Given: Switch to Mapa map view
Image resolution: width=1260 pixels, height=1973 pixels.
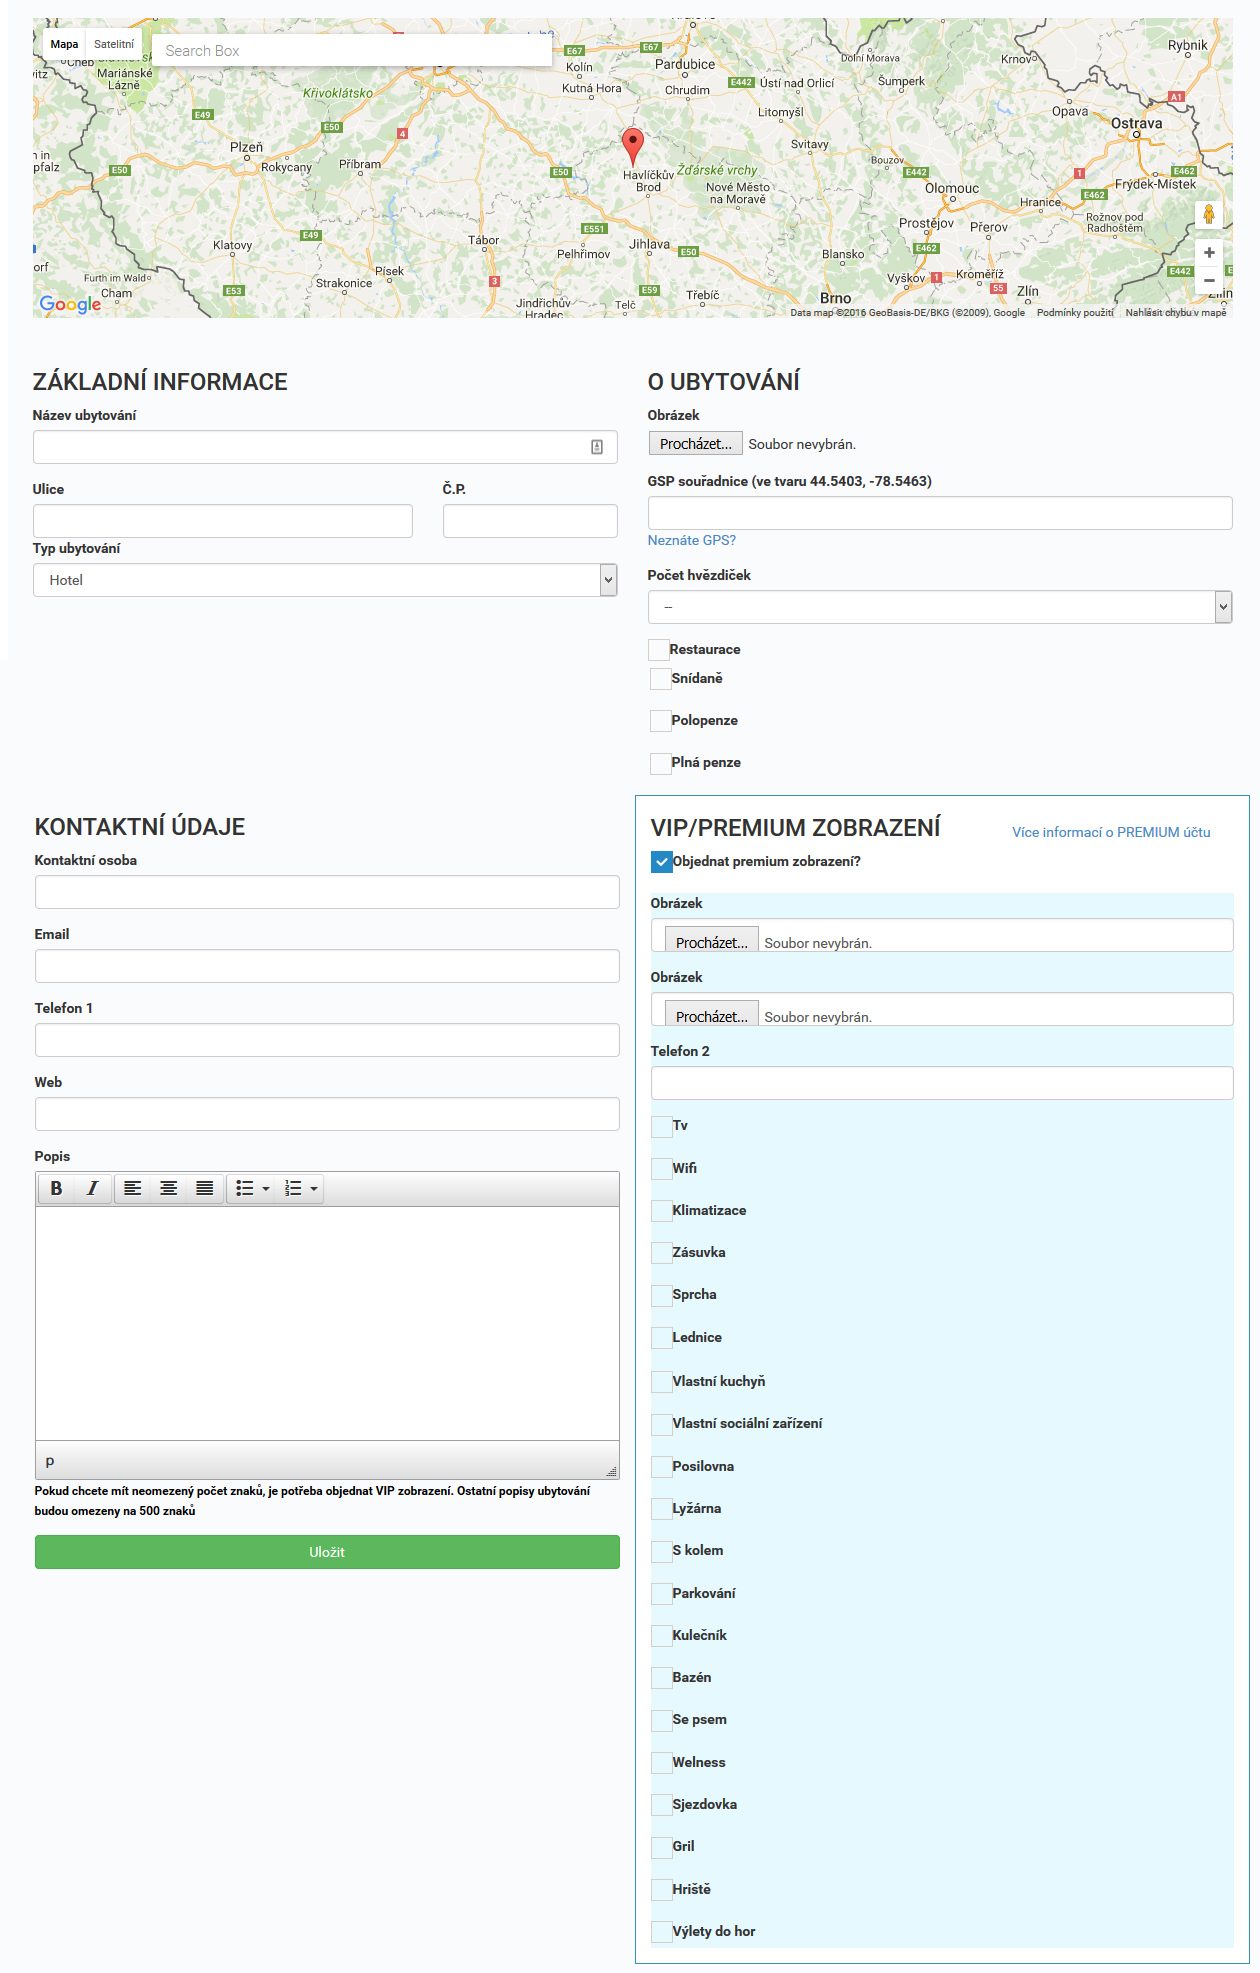Looking at the screenshot, I should (64, 44).
